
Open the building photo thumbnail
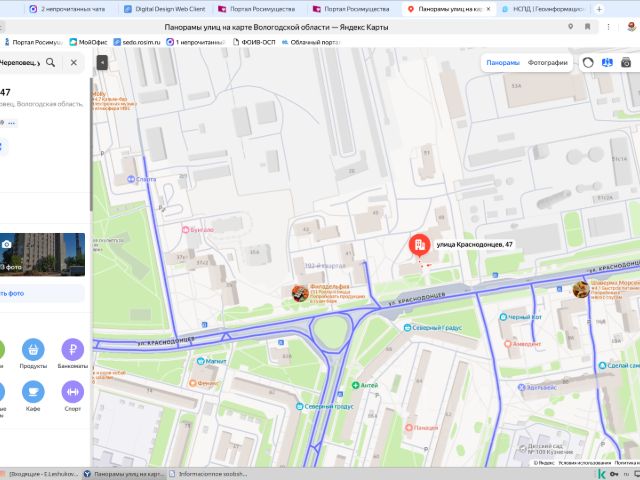click(42, 255)
